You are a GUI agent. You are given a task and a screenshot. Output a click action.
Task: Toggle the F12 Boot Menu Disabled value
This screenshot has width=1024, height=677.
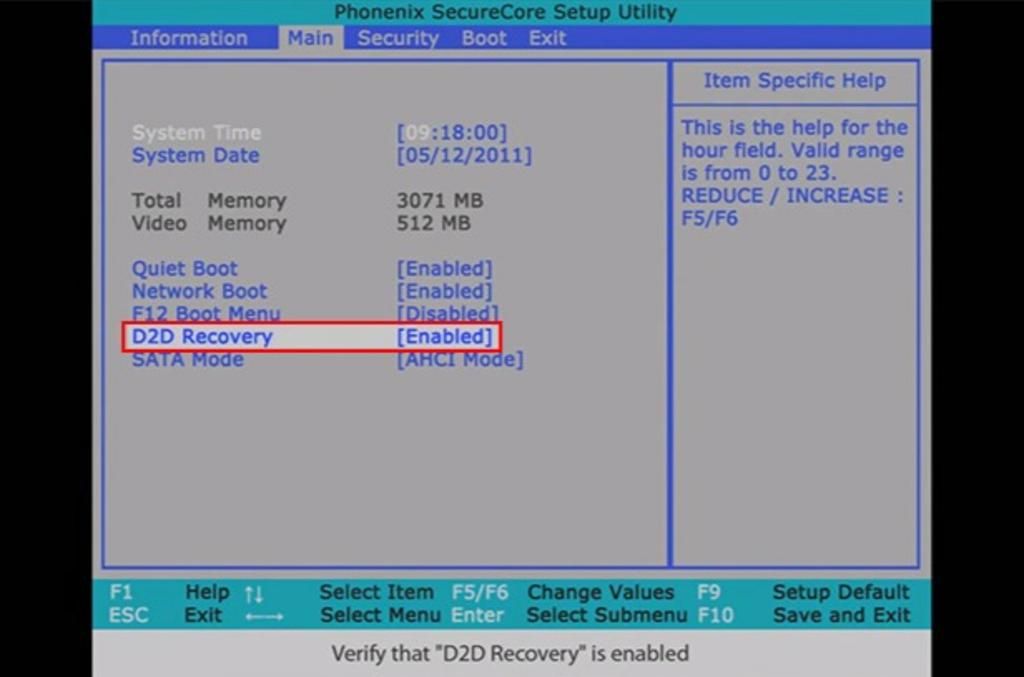pos(448,313)
